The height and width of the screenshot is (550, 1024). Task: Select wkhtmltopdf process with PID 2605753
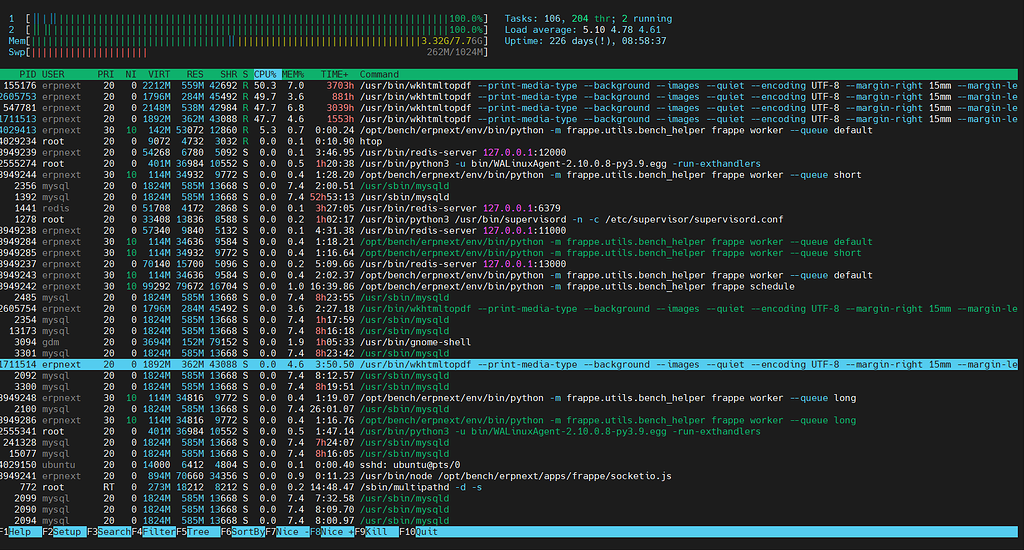point(509,97)
